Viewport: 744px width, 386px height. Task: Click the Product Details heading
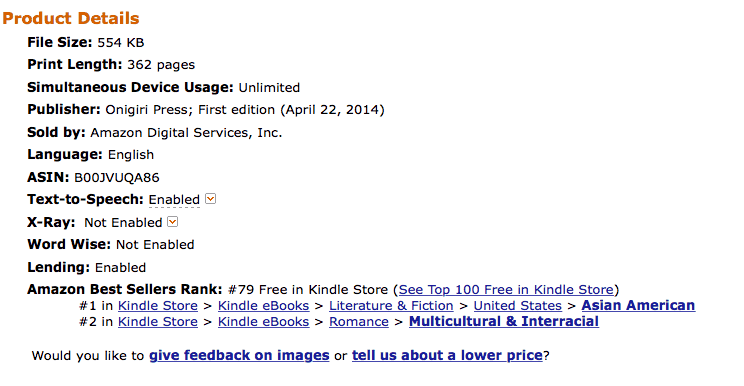[x=71, y=18]
